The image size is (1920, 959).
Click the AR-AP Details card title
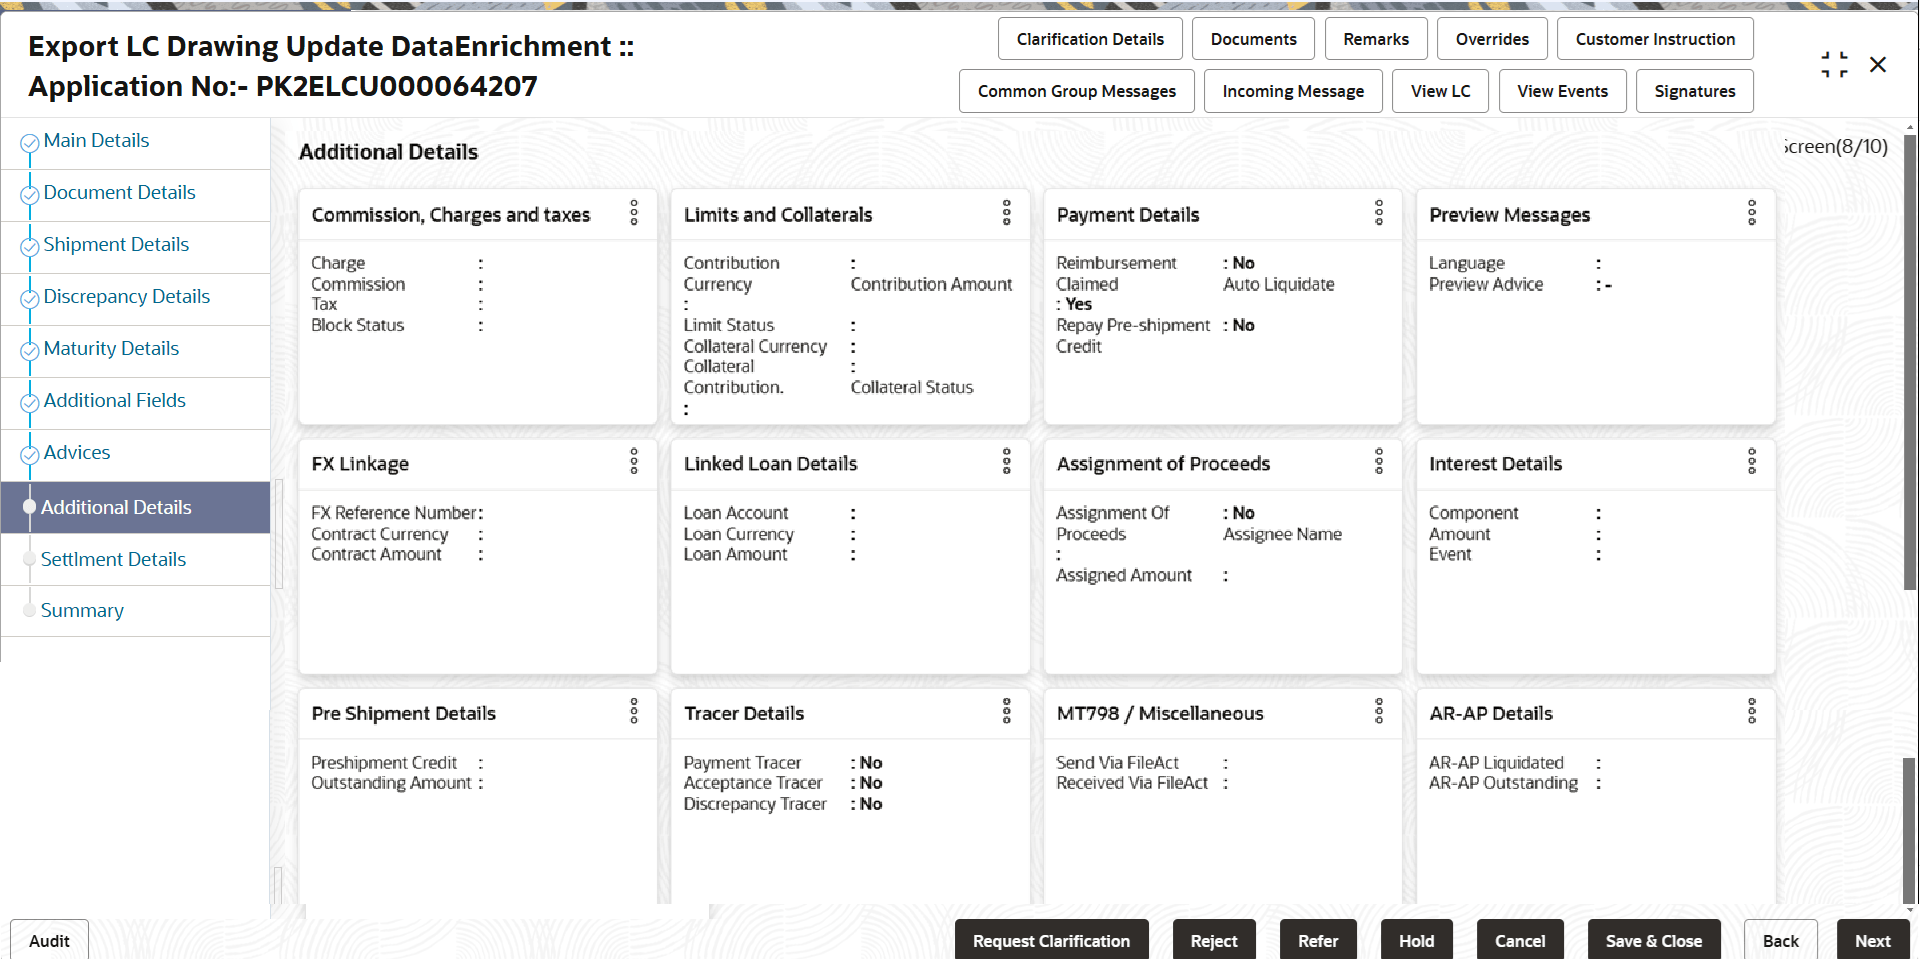[1491, 713]
